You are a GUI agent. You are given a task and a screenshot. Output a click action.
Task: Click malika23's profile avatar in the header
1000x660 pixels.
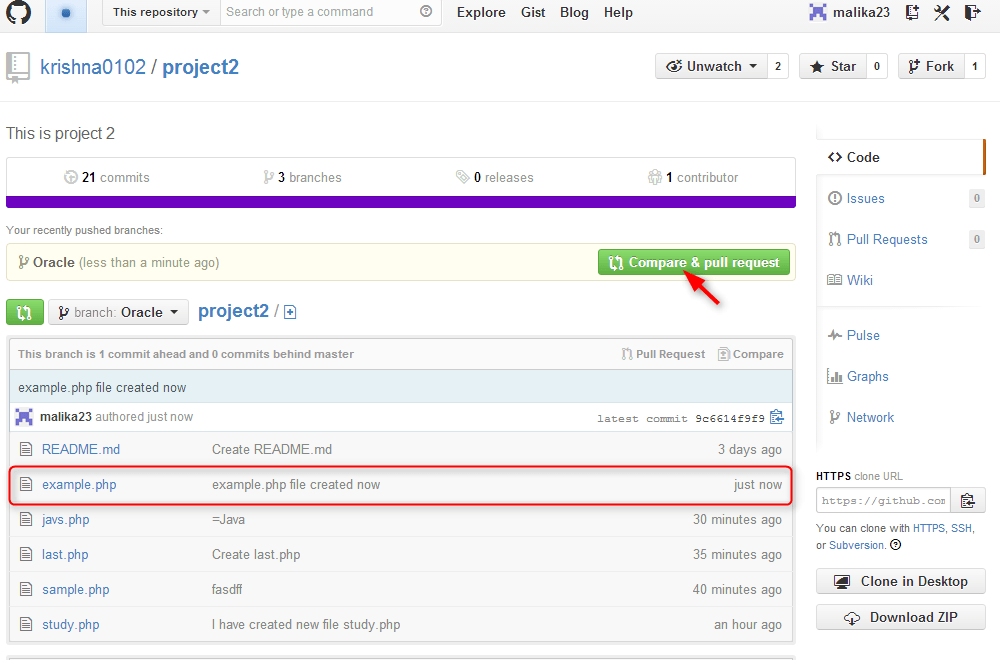(x=818, y=12)
